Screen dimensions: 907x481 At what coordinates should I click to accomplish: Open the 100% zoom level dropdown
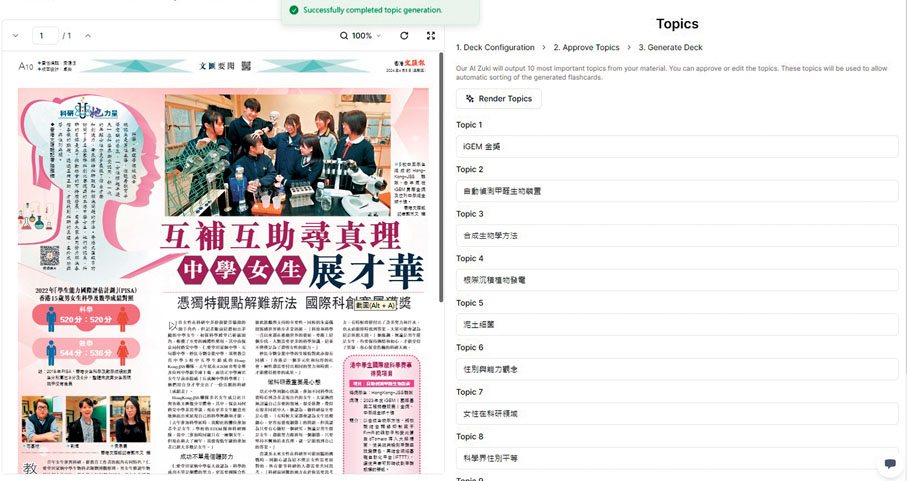point(367,36)
